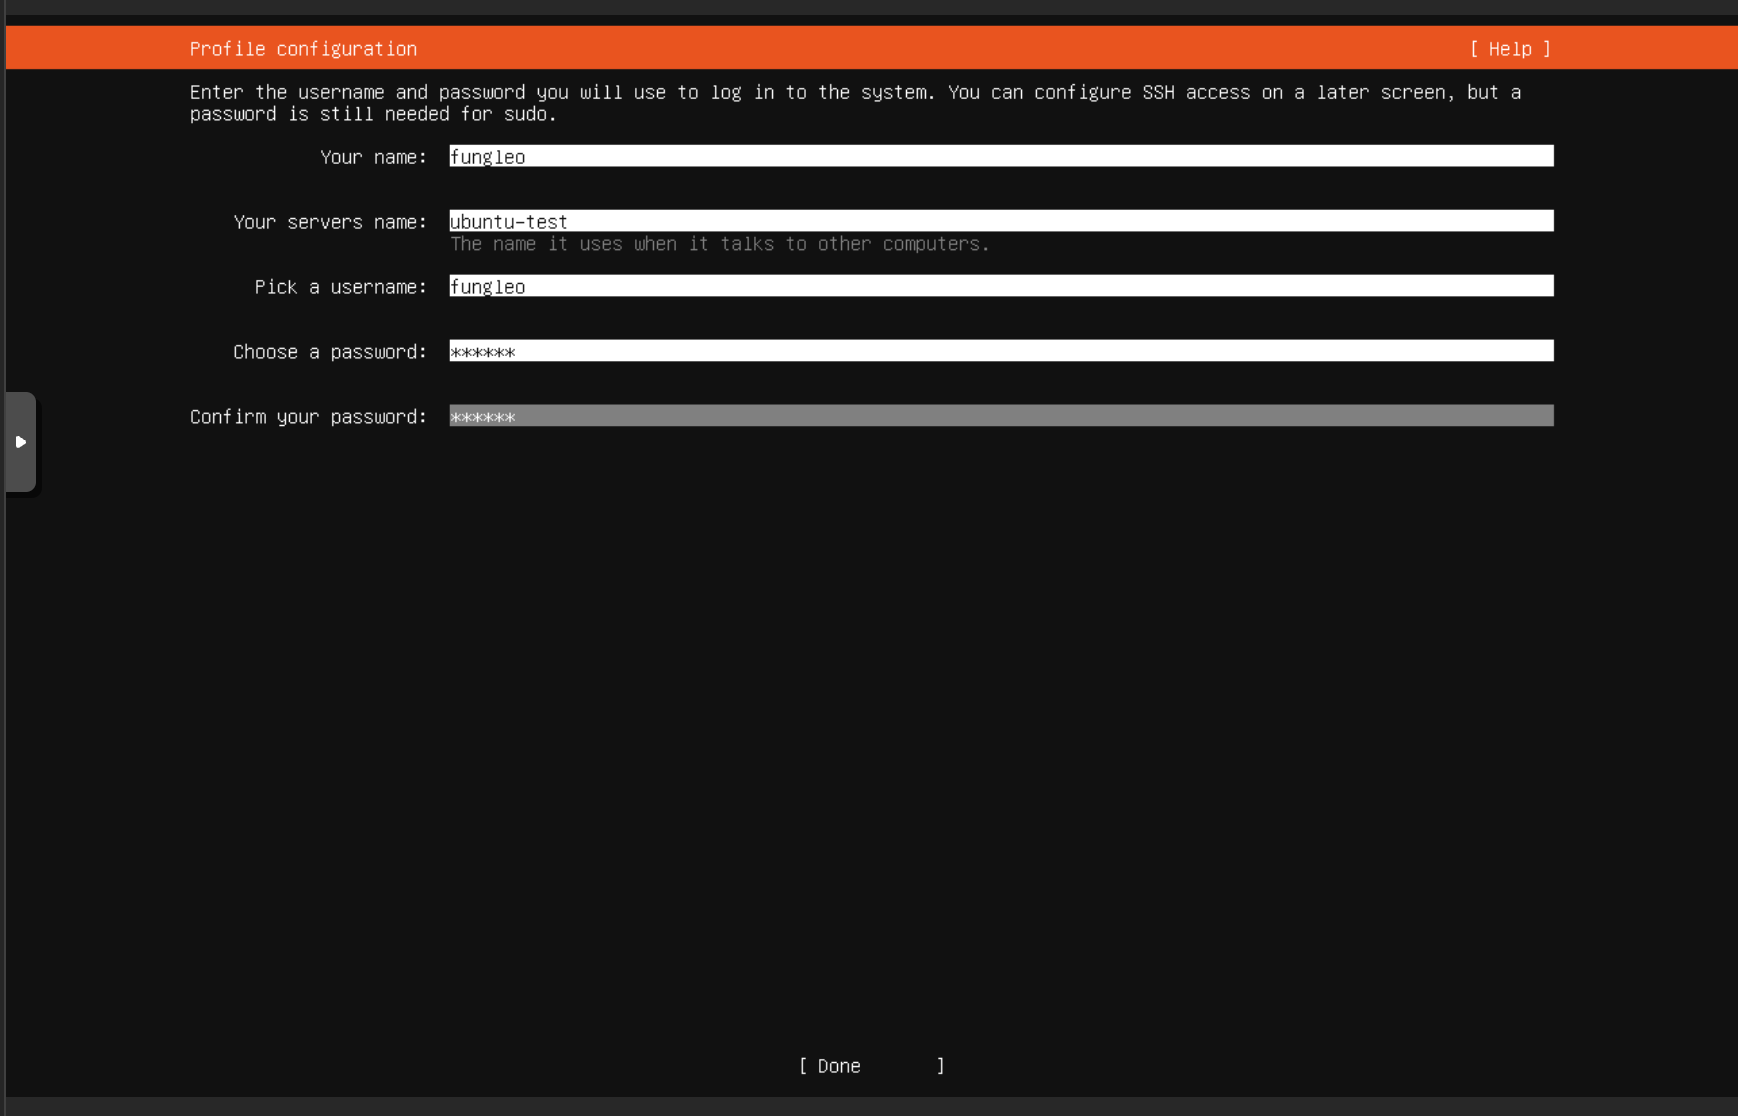Click the "Your name:" label
Image resolution: width=1738 pixels, height=1116 pixels.
pos(374,157)
